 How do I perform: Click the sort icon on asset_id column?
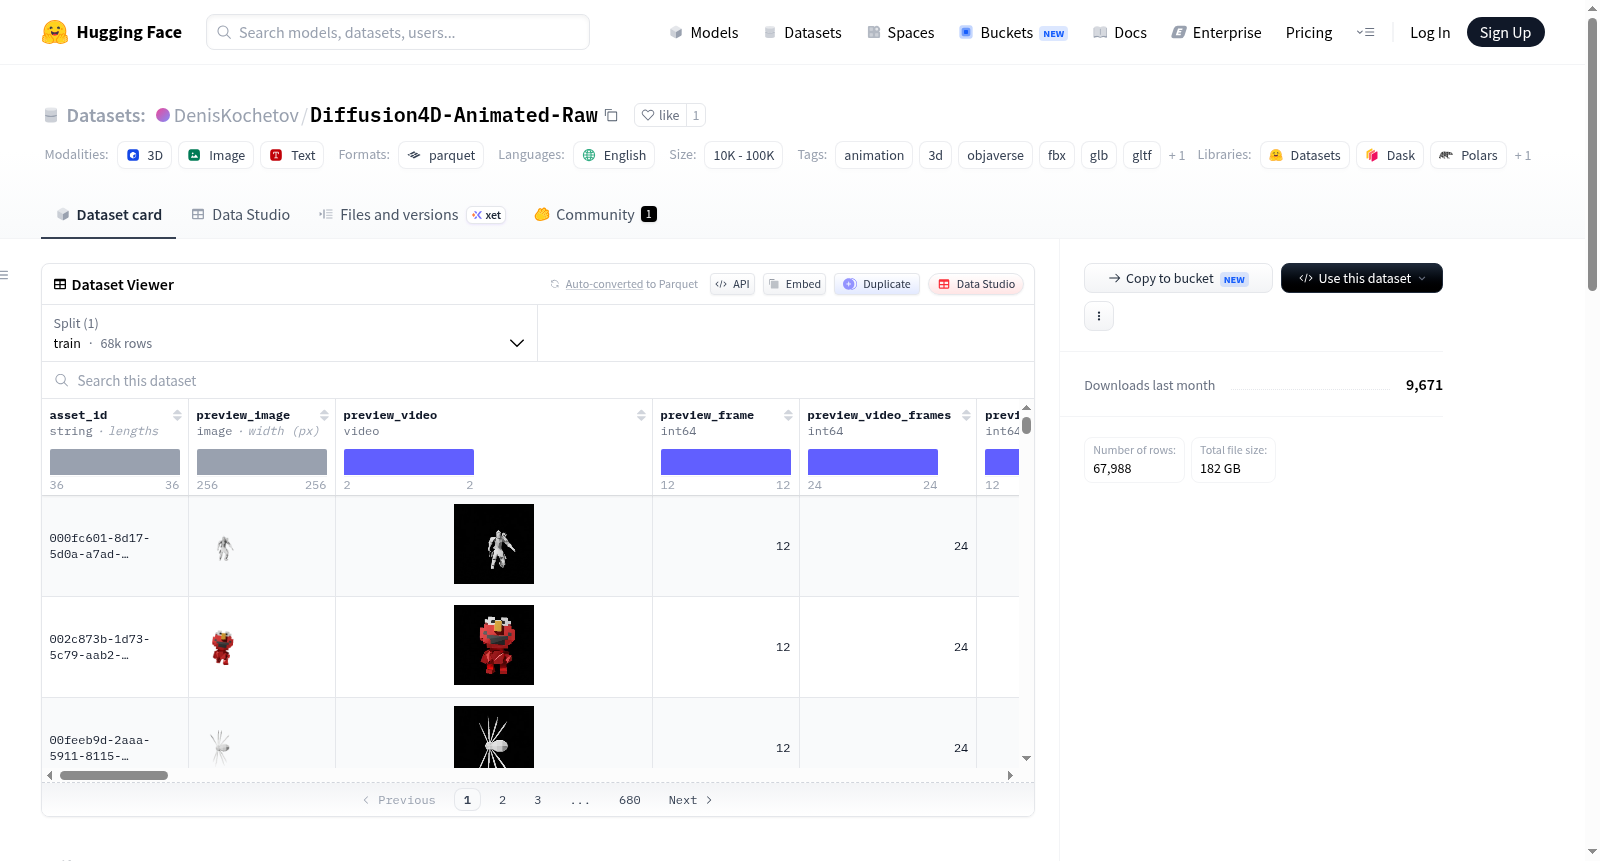click(x=177, y=415)
